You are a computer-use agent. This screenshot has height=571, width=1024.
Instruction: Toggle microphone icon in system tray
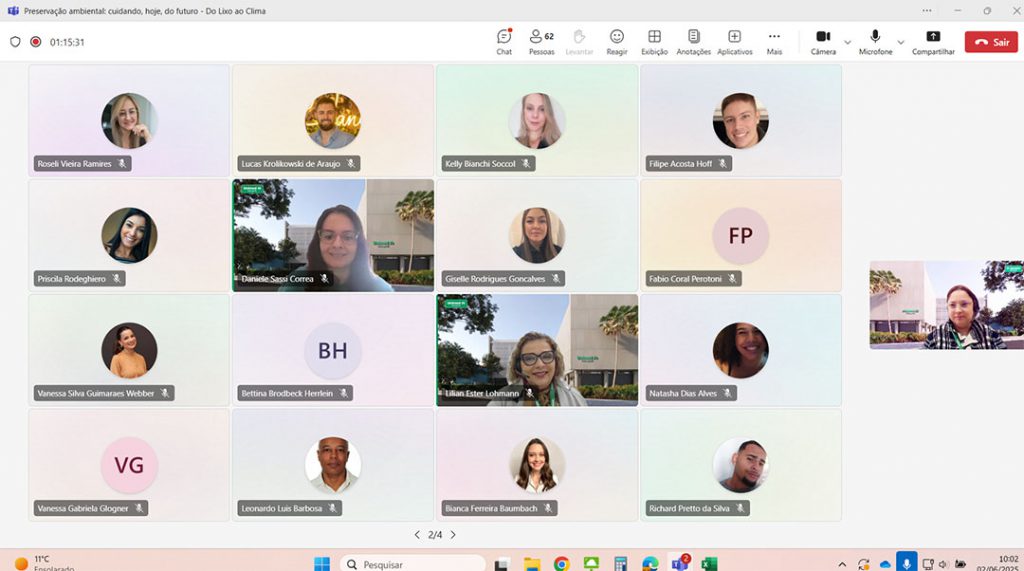click(x=906, y=563)
